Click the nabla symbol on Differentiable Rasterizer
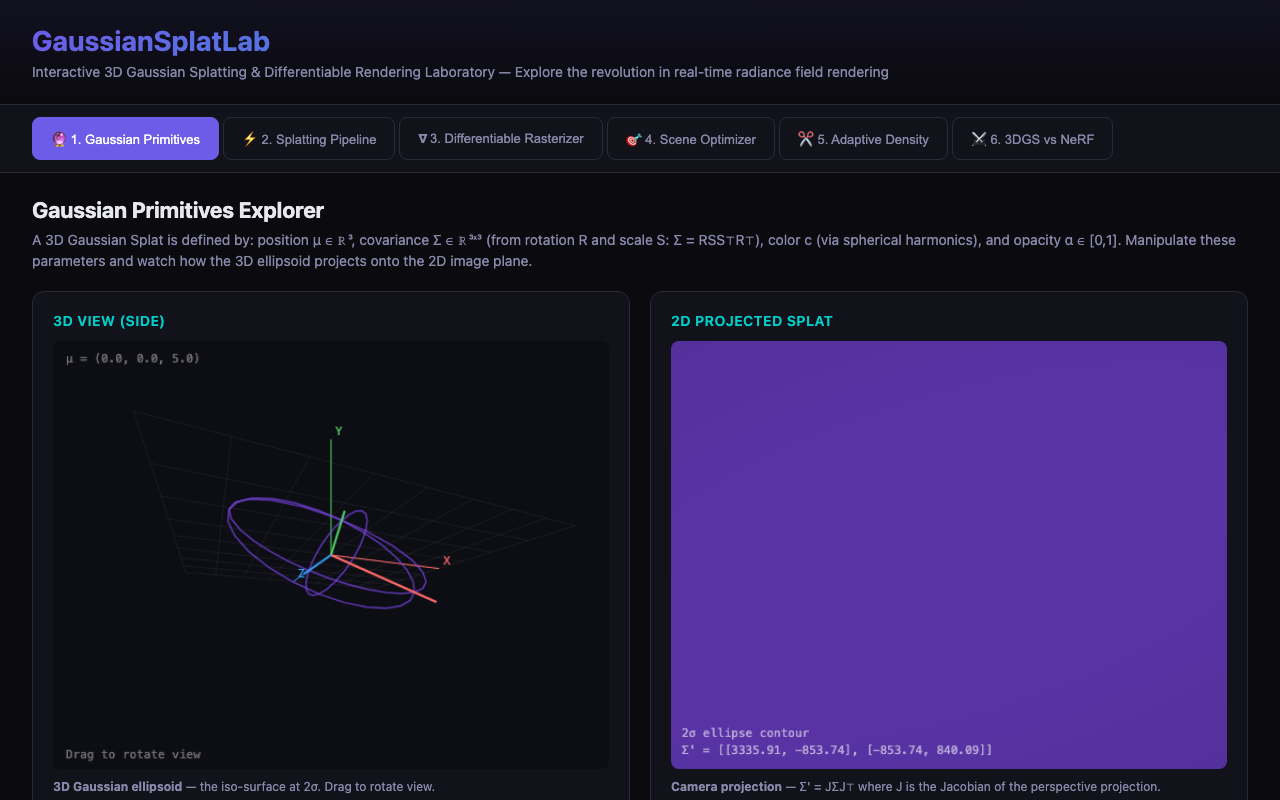The height and width of the screenshot is (800, 1280). pyautogui.click(x=422, y=139)
